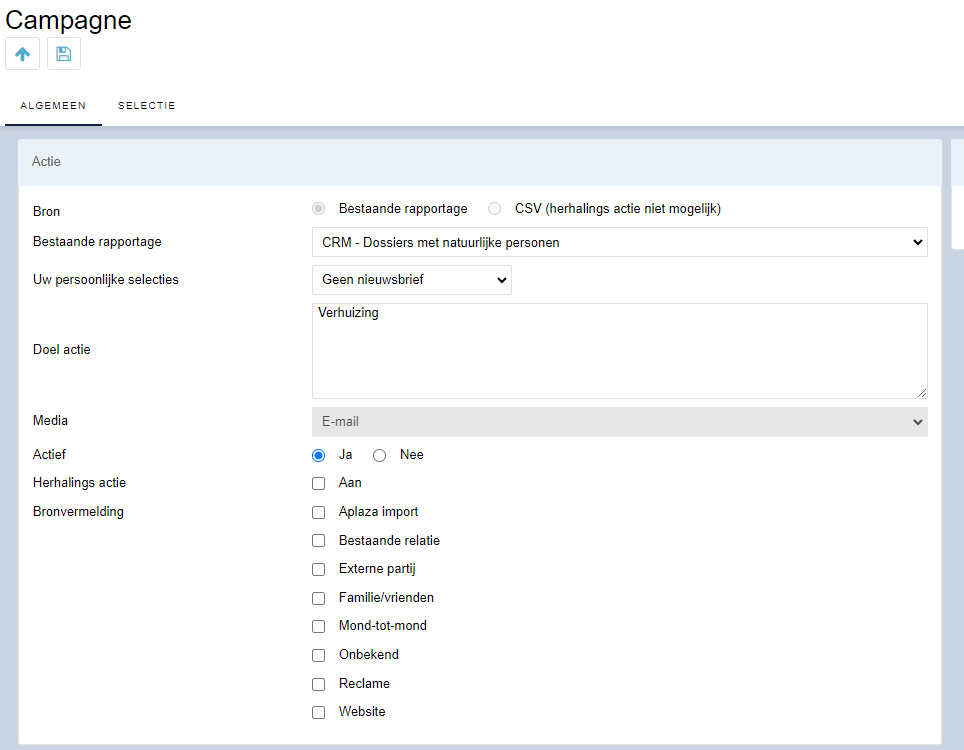Click the Herhalings actie label
The width and height of the screenshot is (964, 750).
click(x=79, y=483)
